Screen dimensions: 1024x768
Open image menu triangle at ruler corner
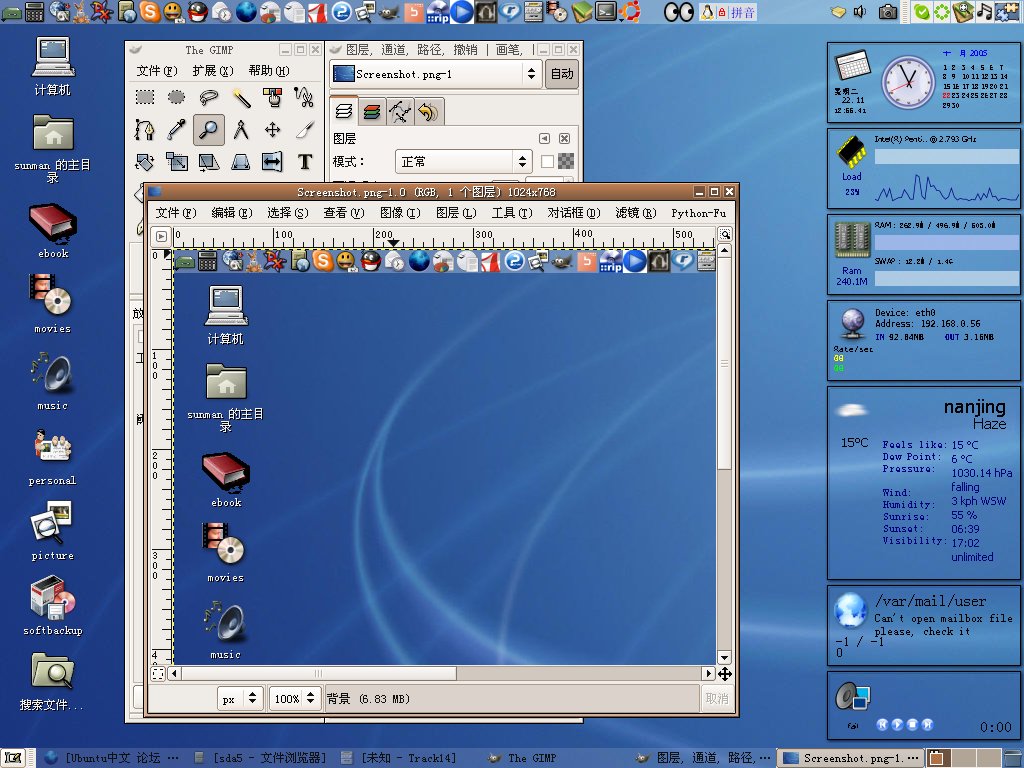(x=161, y=236)
